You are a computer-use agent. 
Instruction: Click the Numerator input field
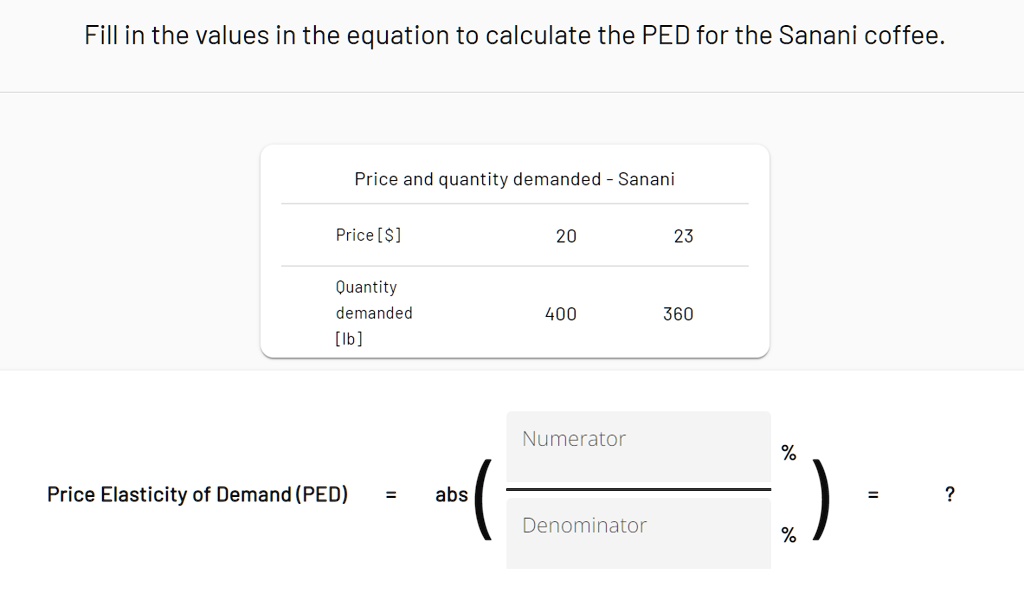[638, 448]
